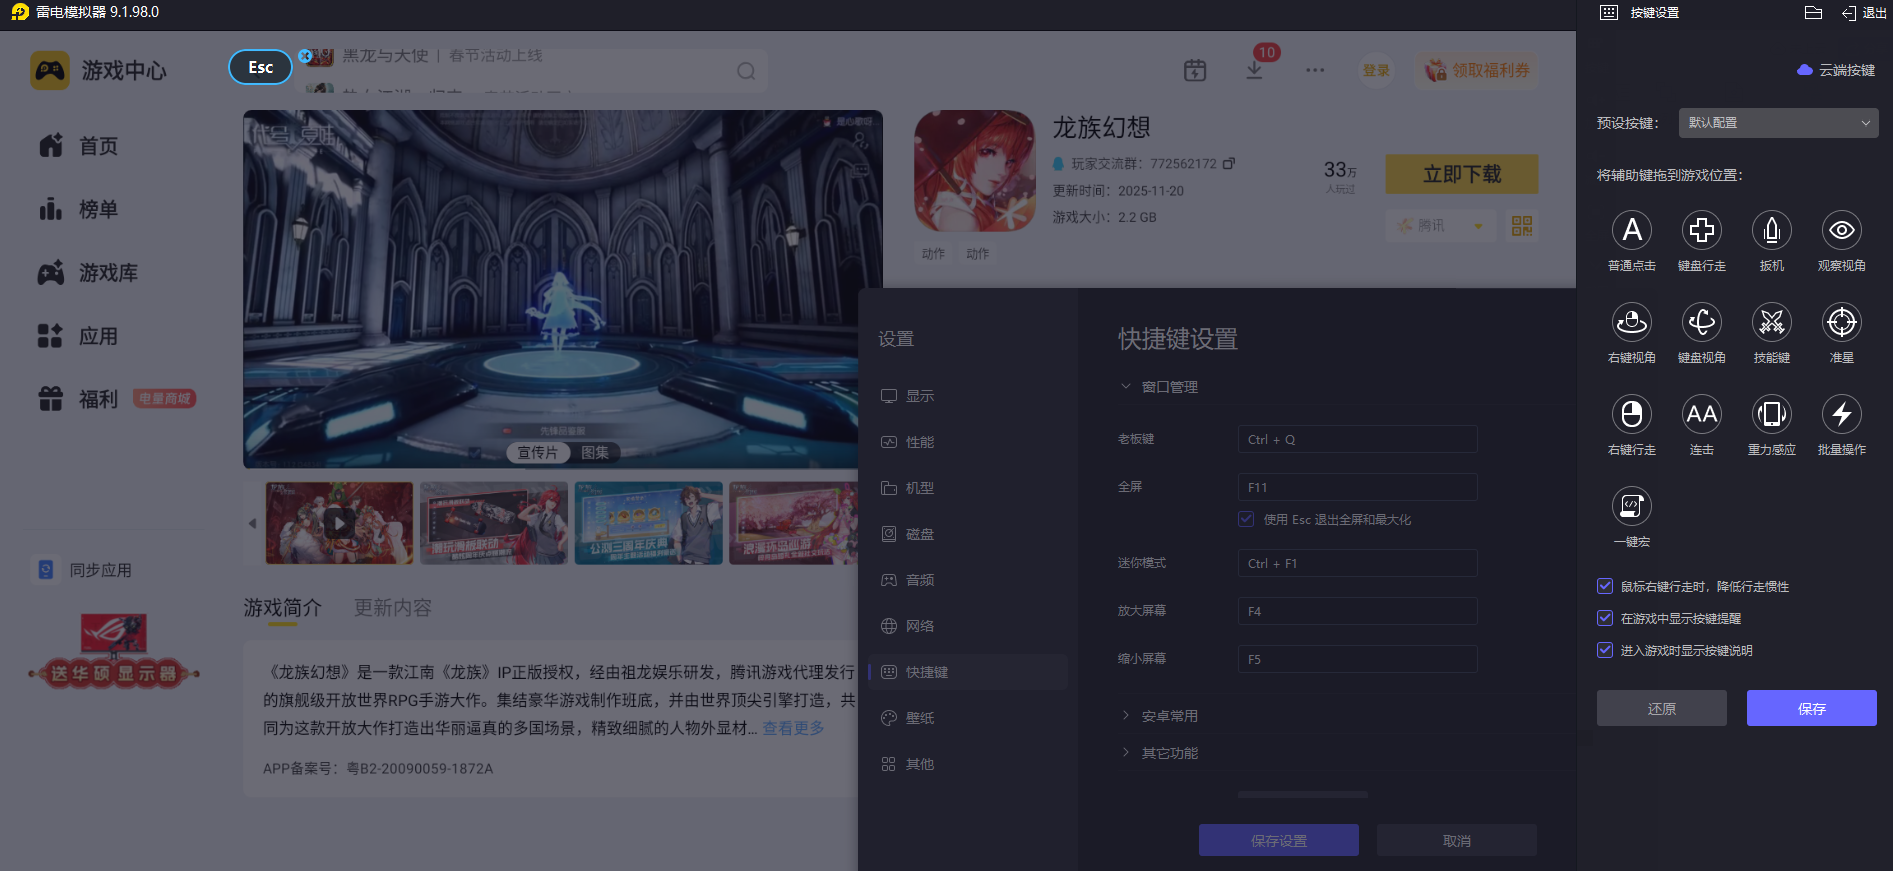Screen dimensions: 1893x871
Task: Open 游戏库 game library
Action: coord(88,273)
